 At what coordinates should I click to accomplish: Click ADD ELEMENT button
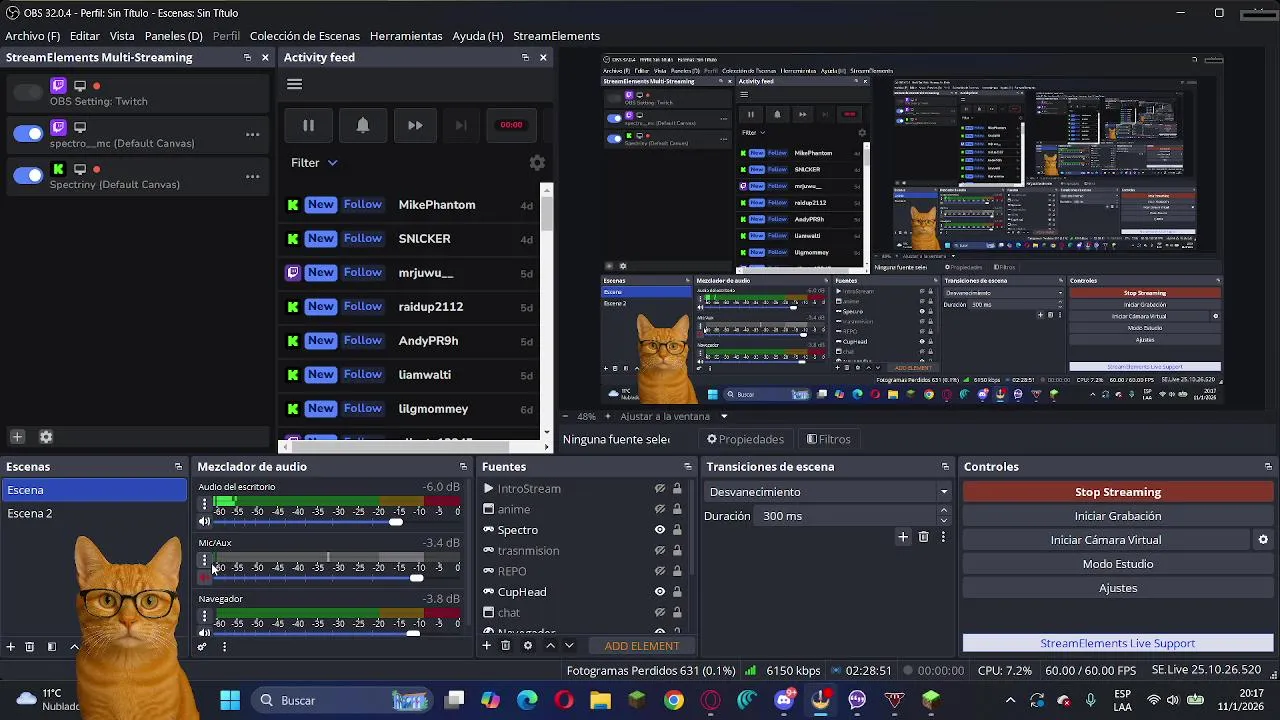pos(642,646)
